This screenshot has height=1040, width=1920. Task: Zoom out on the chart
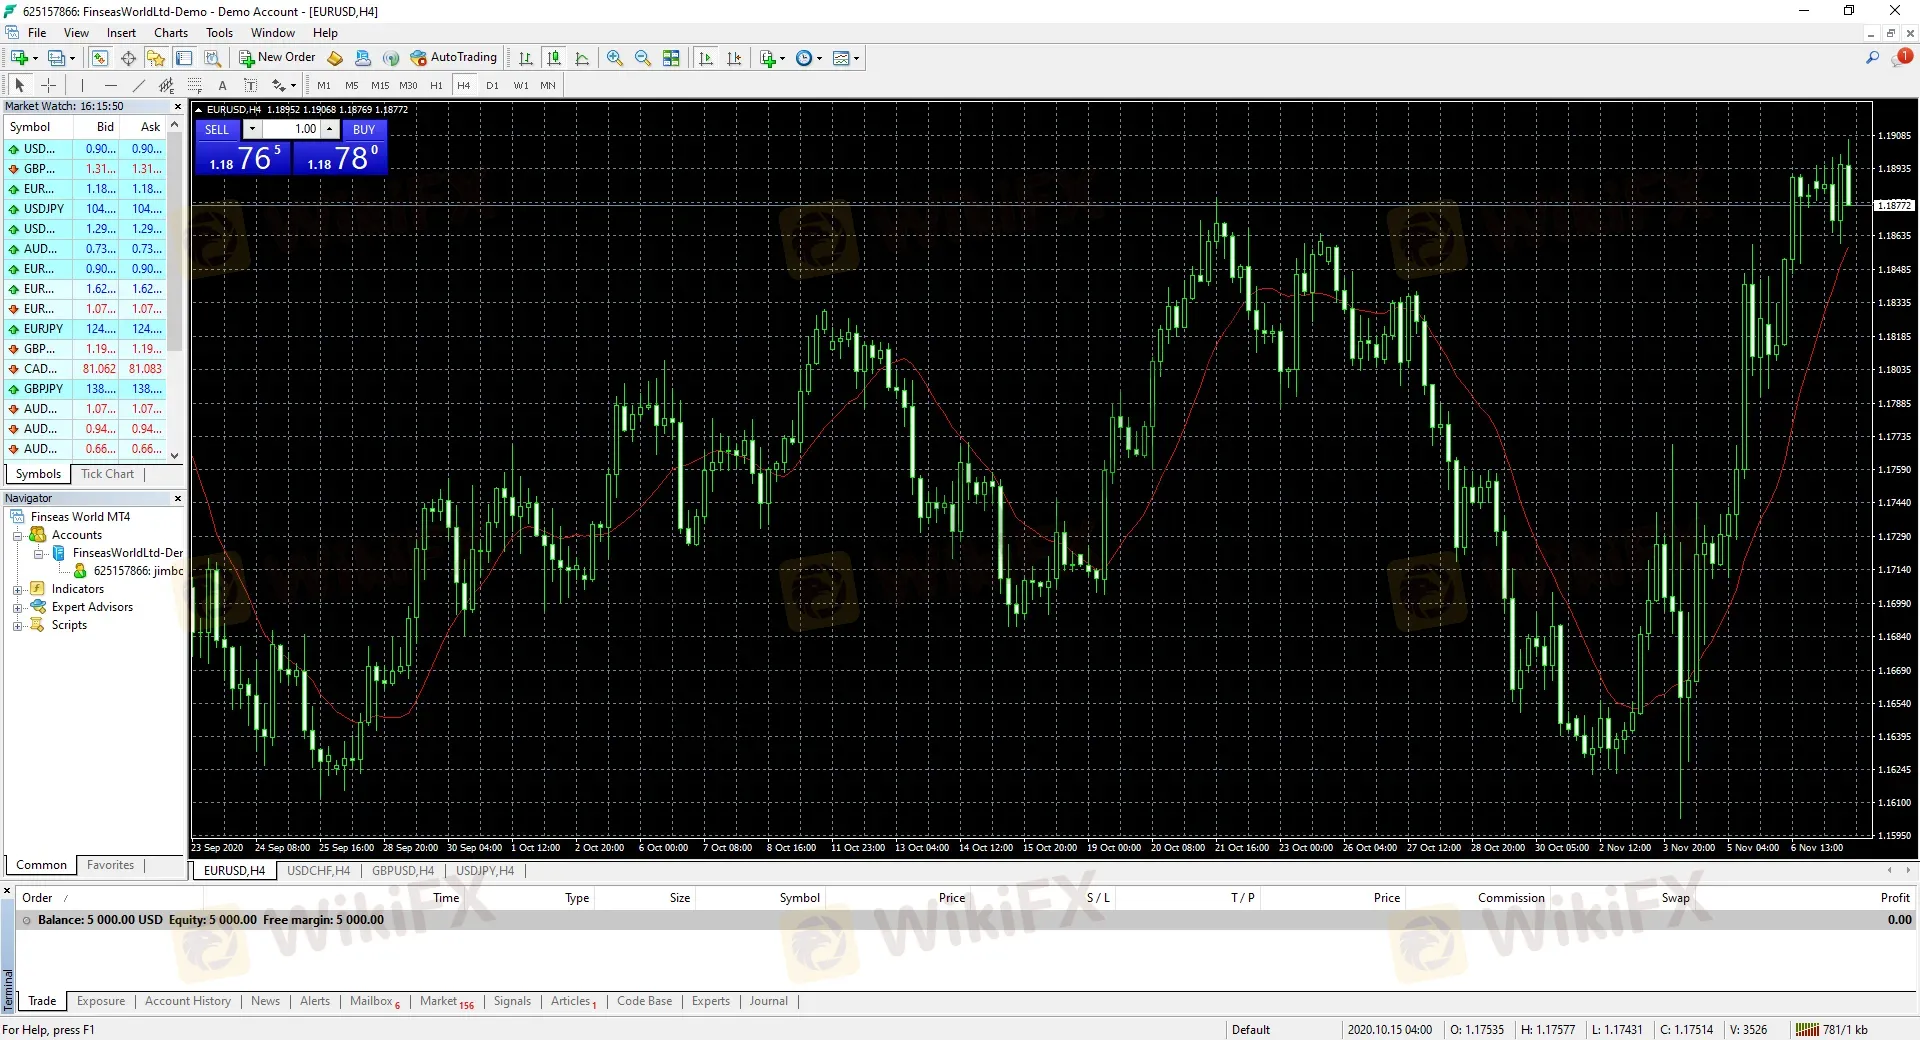pyautogui.click(x=643, y=58)
